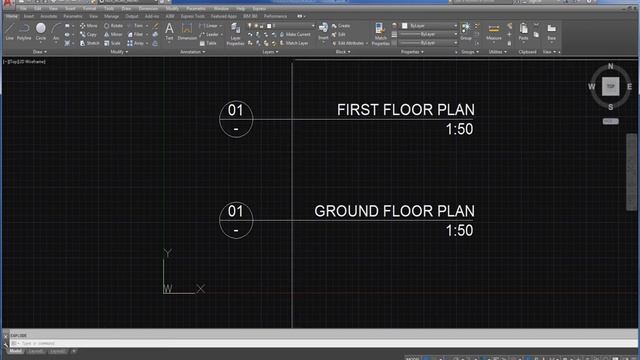Open the lineweight ByLayer dropdown
The image size is (640, 360).
coord(429,34)
